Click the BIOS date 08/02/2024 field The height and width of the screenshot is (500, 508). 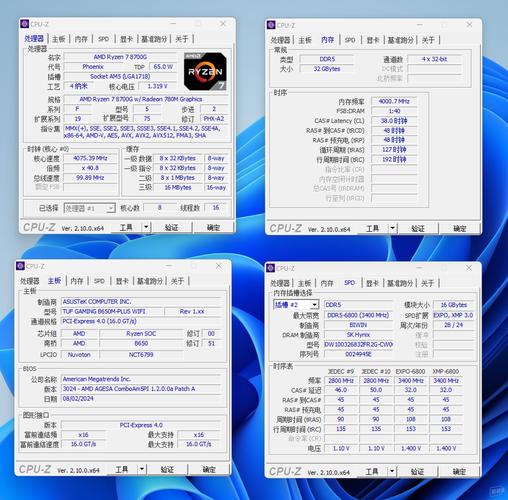(x=141, y=399)
